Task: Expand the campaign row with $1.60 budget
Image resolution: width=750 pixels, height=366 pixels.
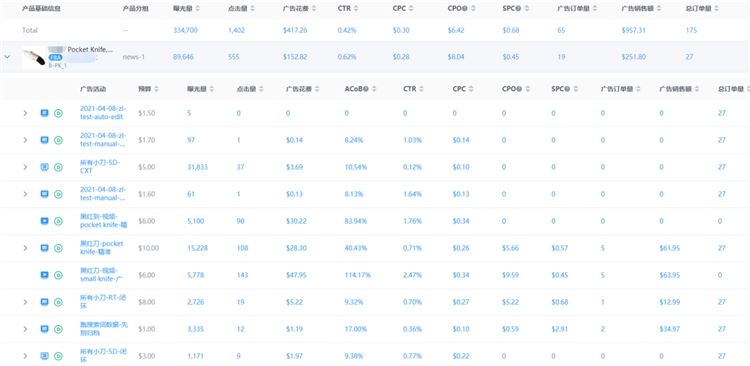Action: coord(25,194)
